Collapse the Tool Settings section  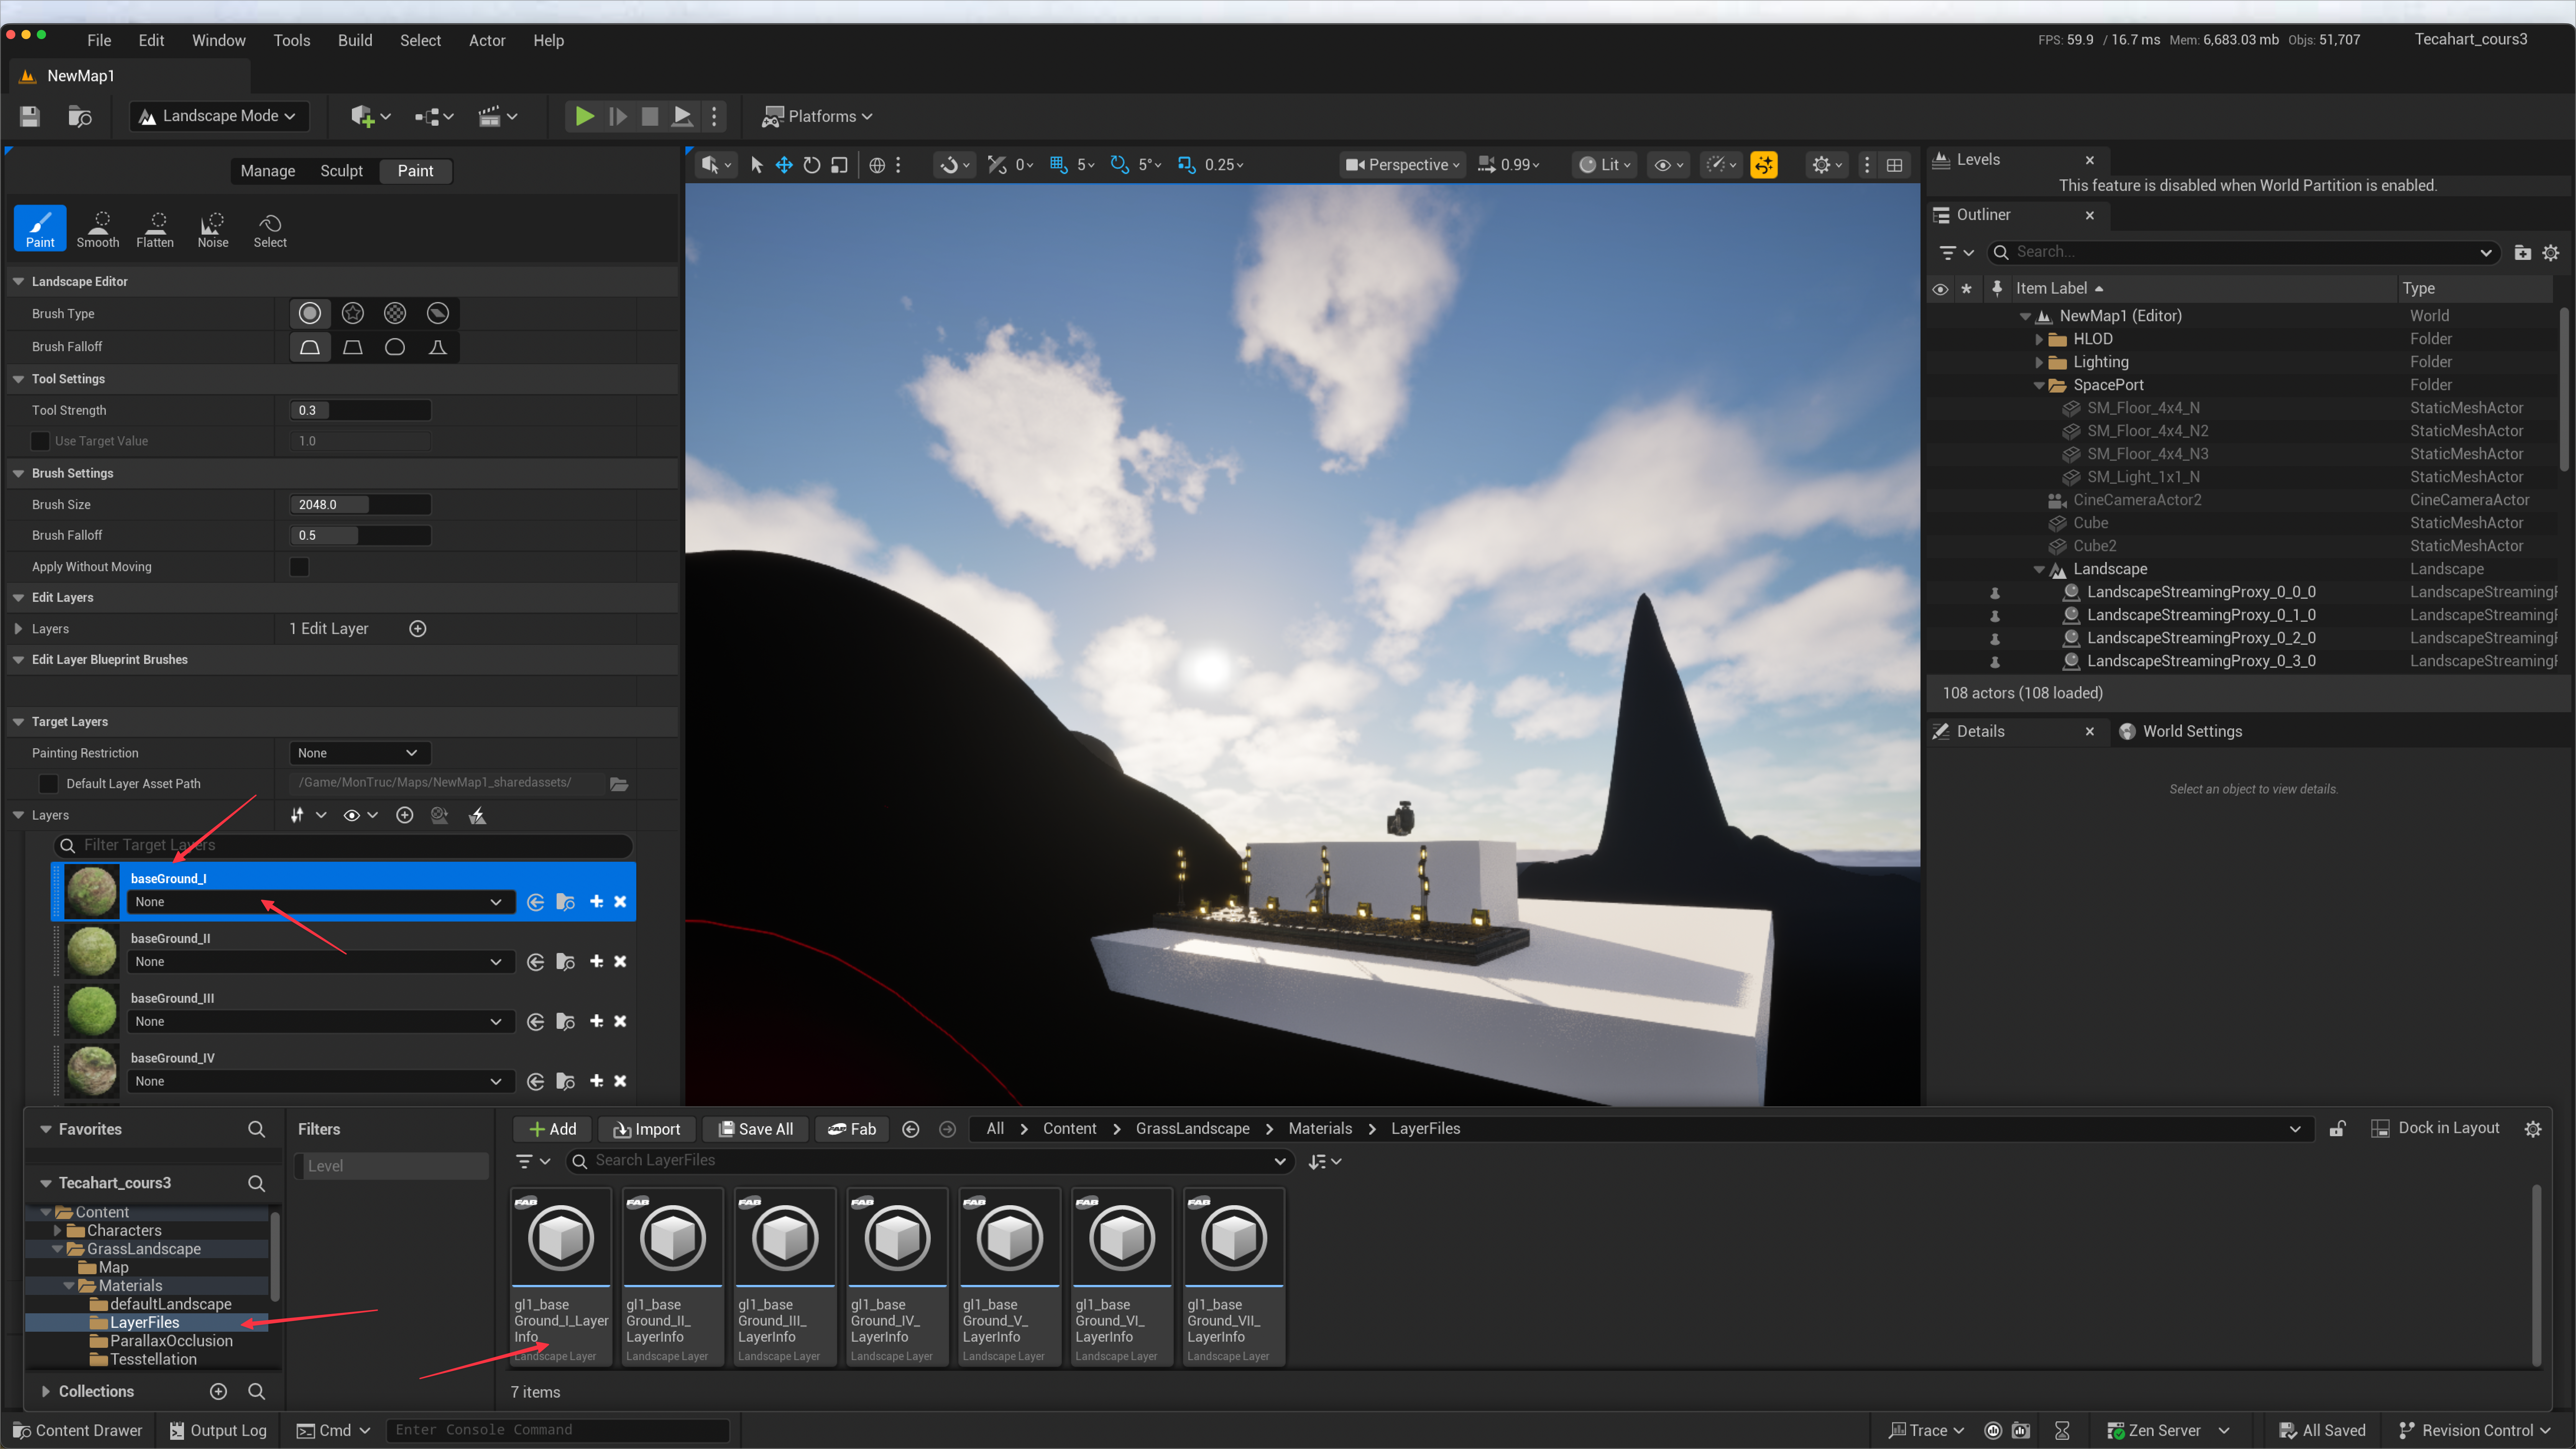tap(18, 379)
